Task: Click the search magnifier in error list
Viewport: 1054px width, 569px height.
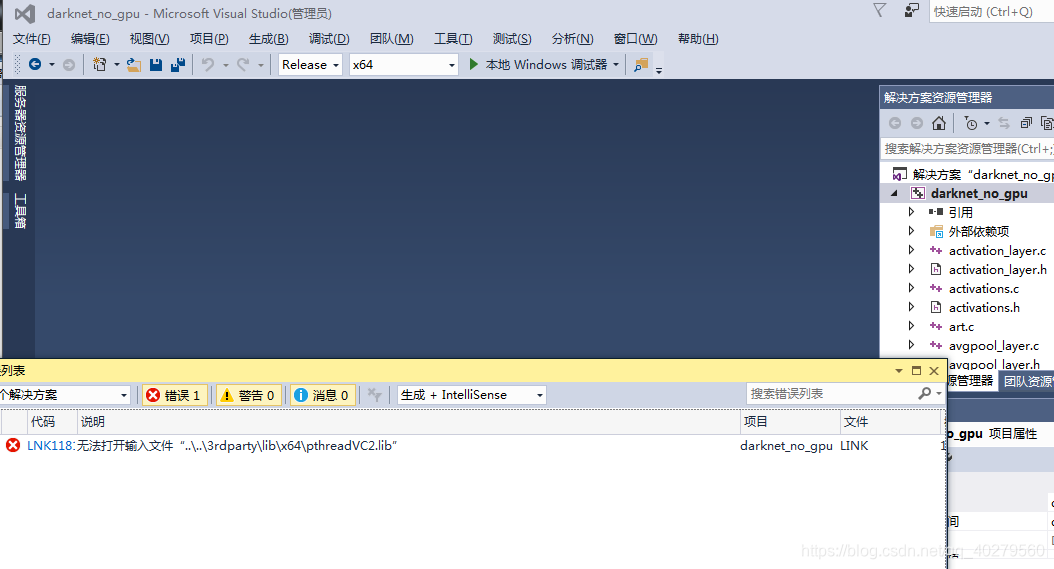Action: [x=925, y=393]
